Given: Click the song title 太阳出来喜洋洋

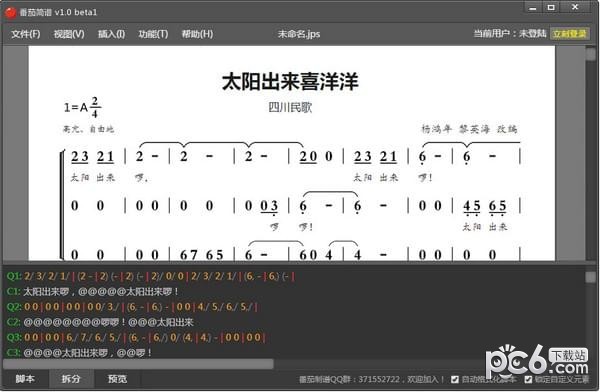Looking at the screenshot, I should [x=290, y=82].
